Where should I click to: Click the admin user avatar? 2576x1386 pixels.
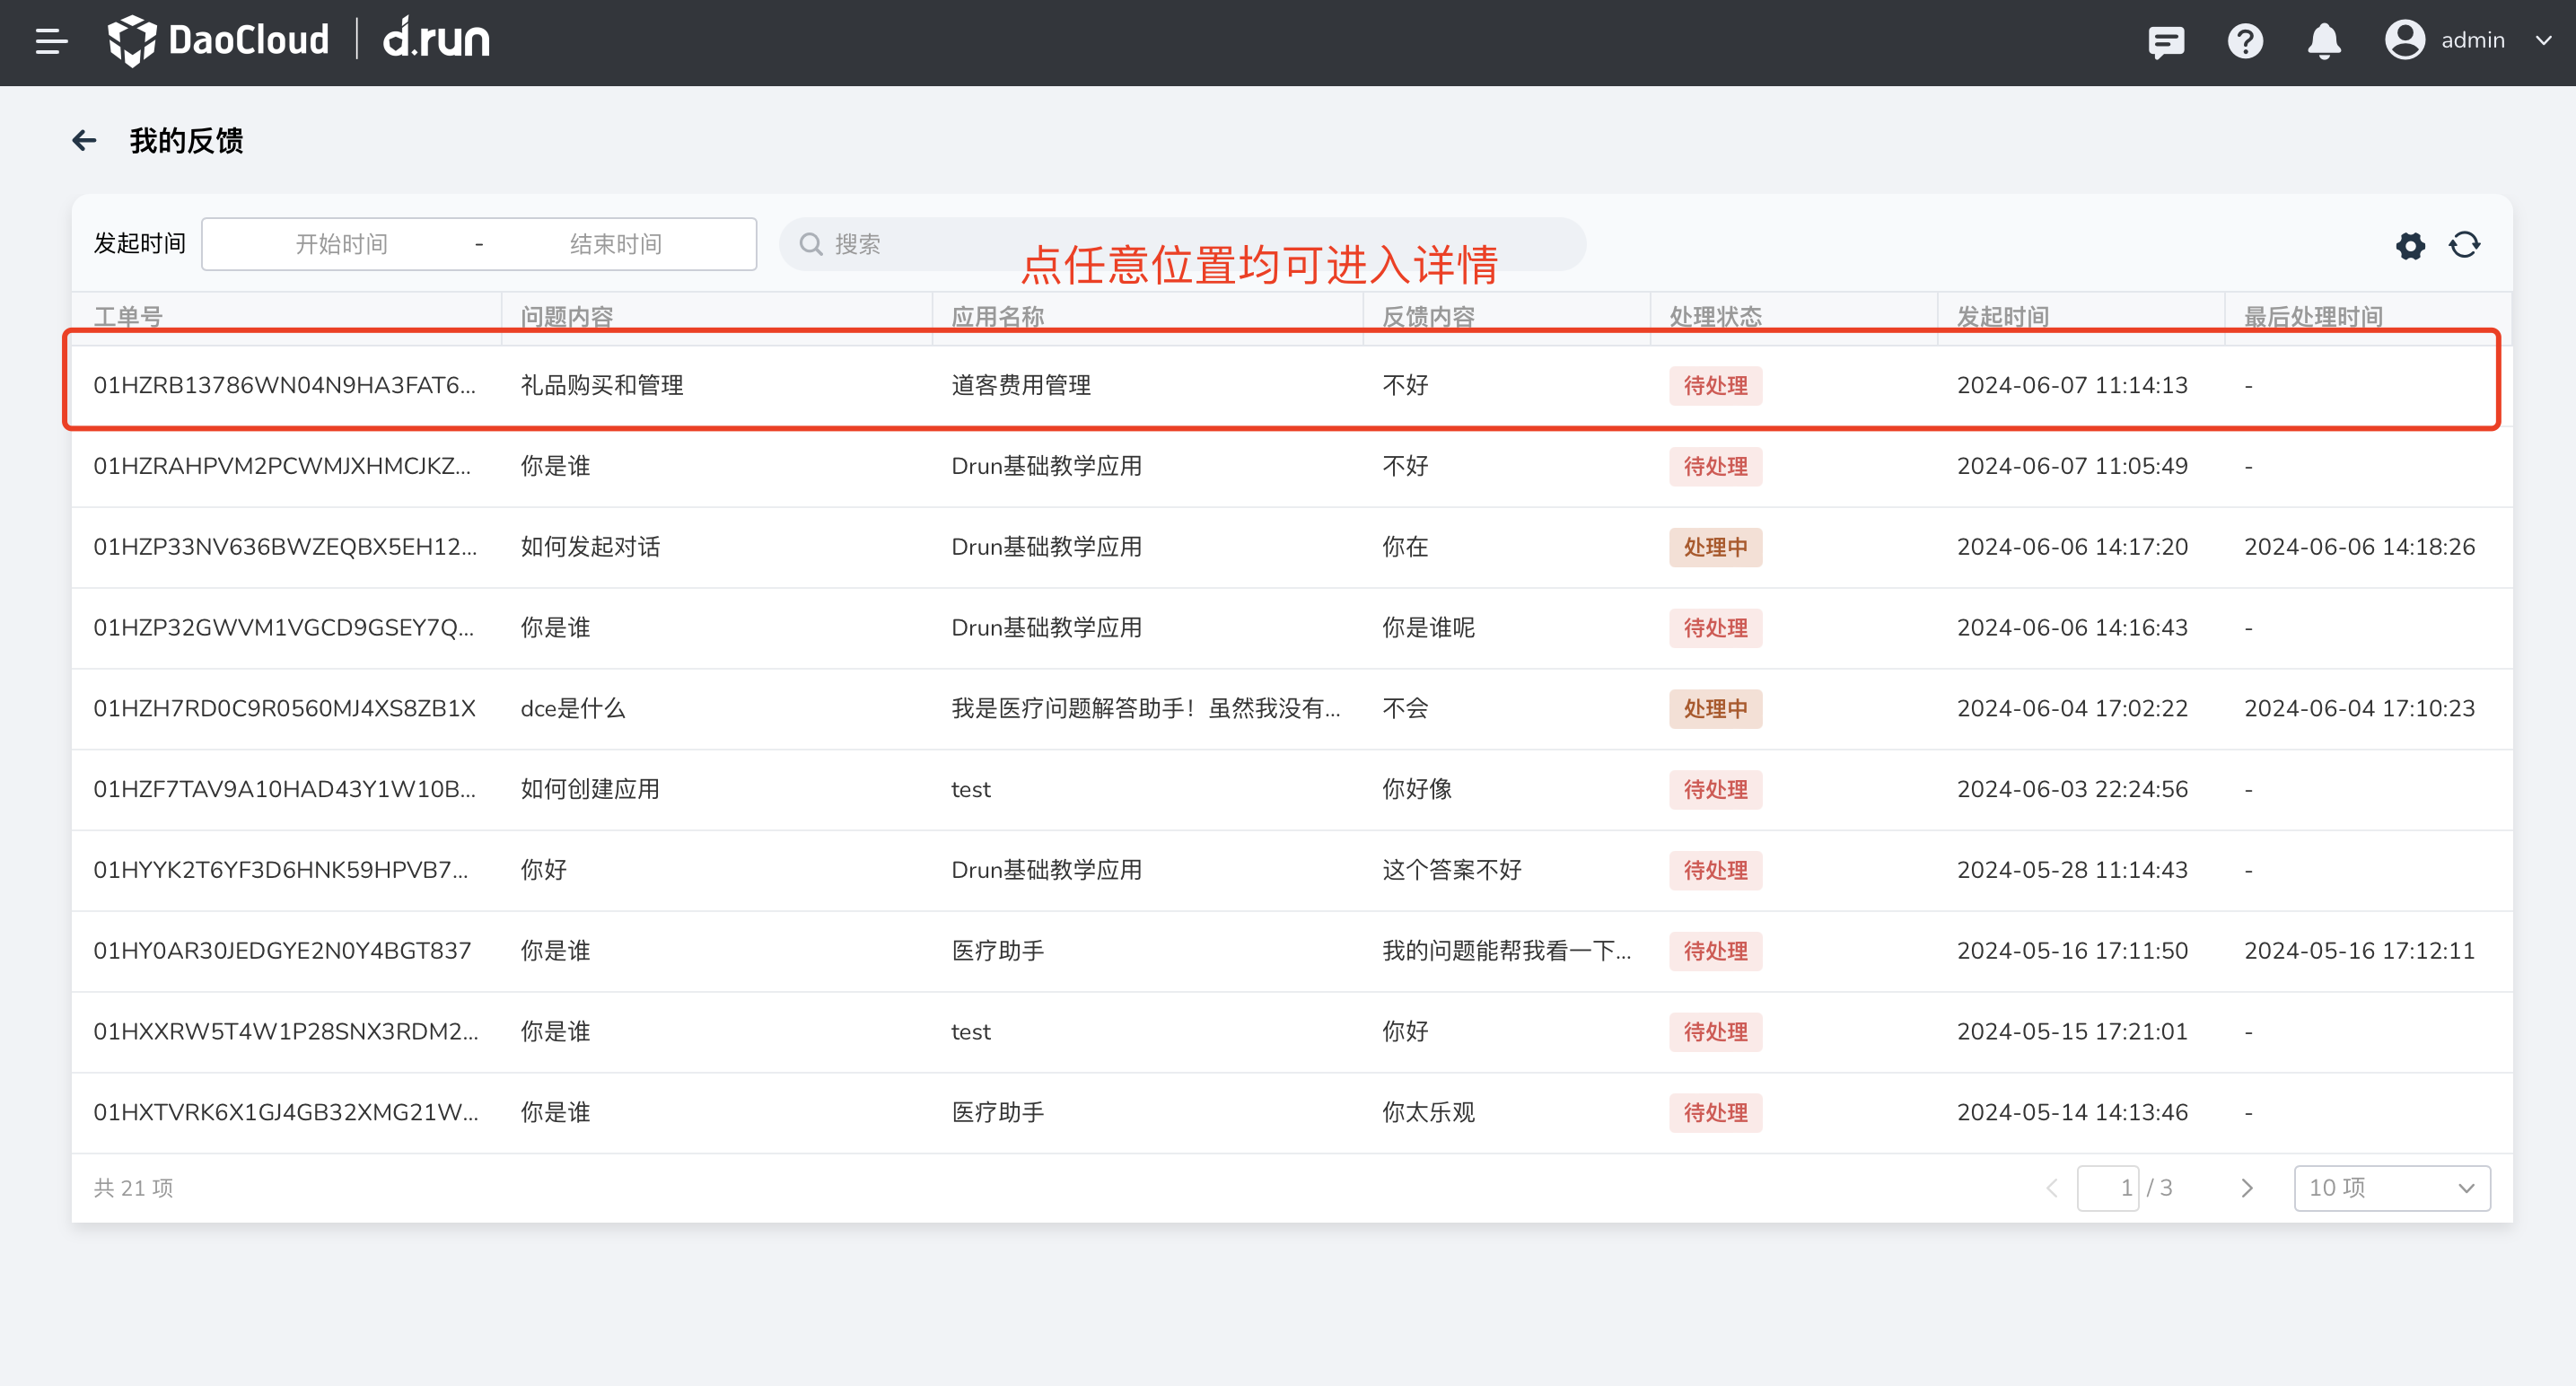[x=2404, y=40]
